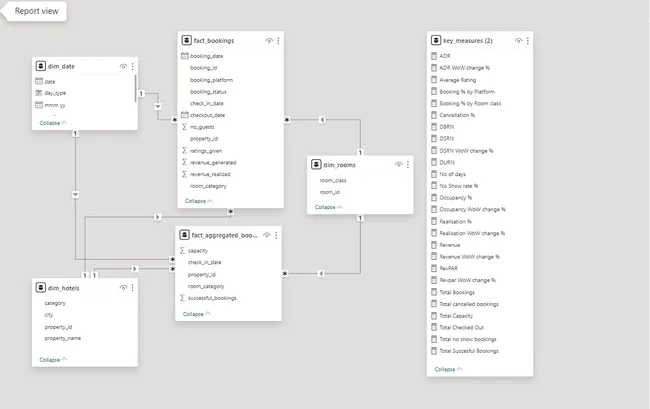The height and width of the screenshot is (409, 650).
Task: Select Total Bookings measure
Action: click(457, 292)
